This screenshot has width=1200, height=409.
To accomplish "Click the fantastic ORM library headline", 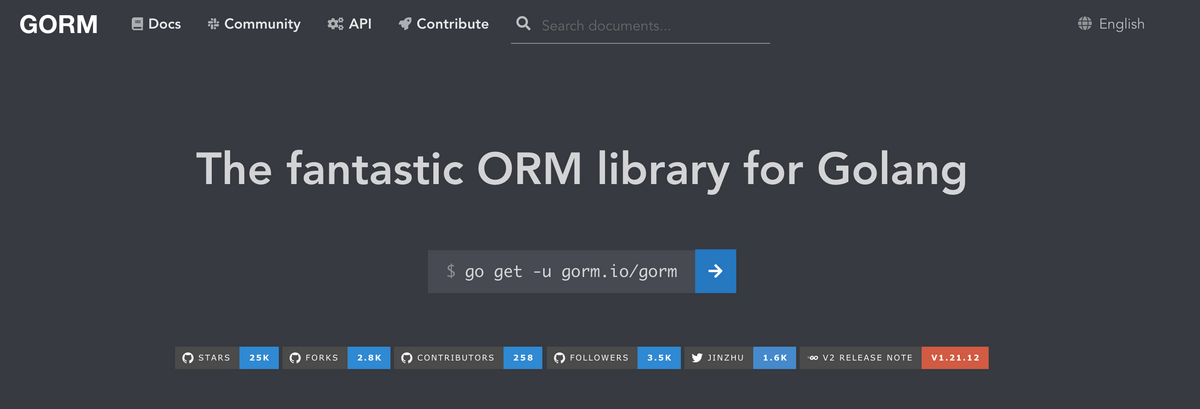I will click(582, 169).
